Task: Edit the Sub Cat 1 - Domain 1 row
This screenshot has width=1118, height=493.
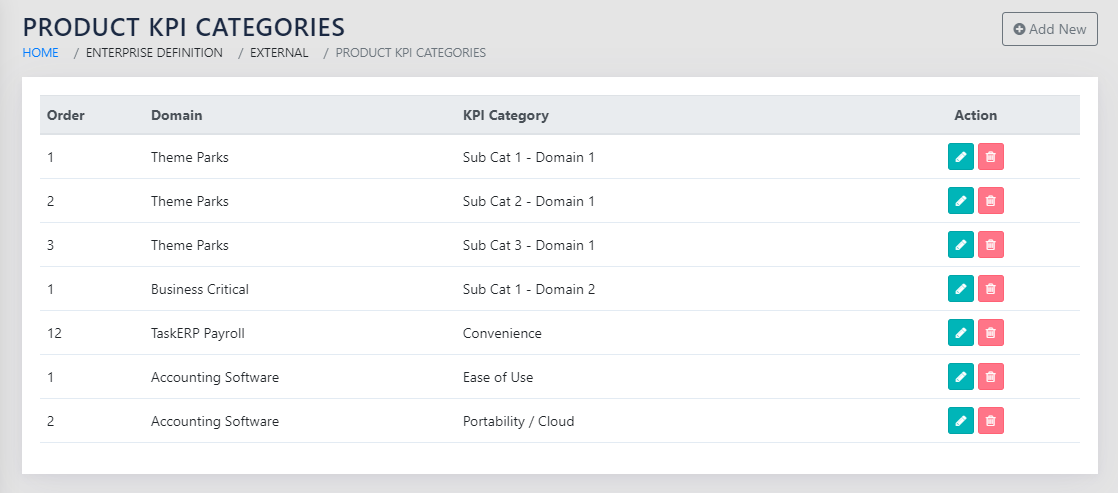Action: pos(960,157)
